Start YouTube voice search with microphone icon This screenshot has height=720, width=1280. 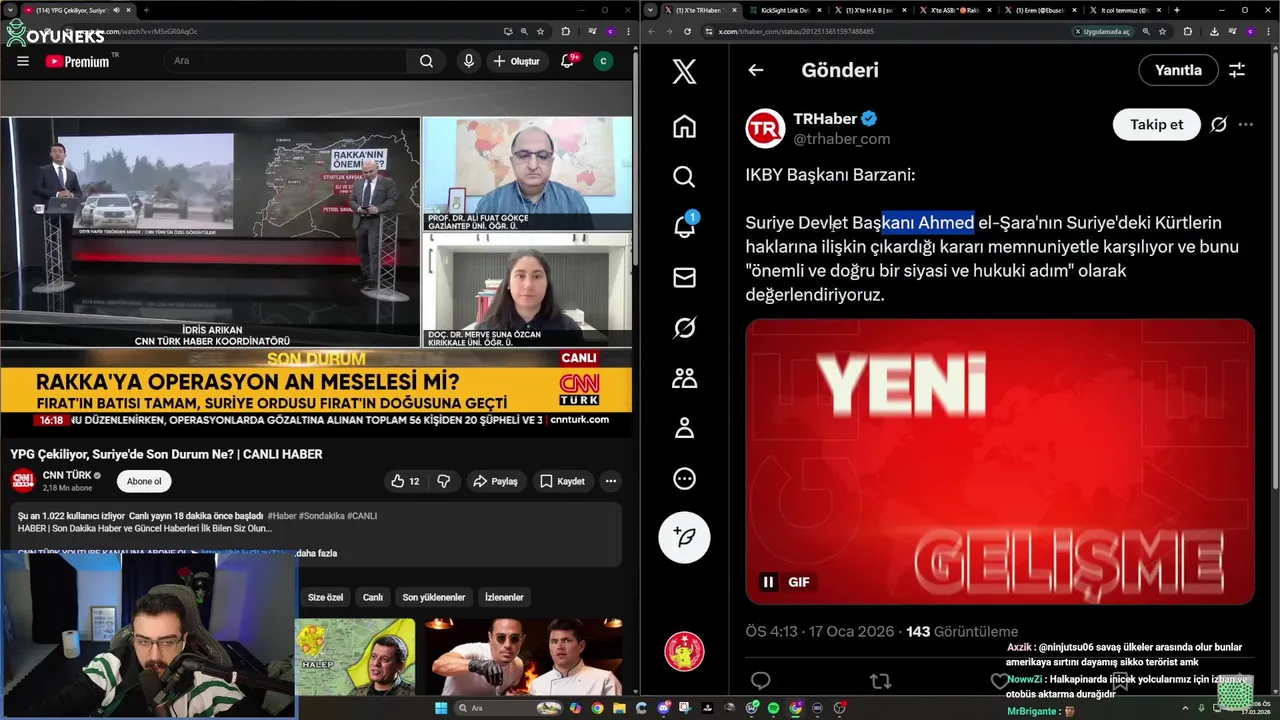pos(468,61)
